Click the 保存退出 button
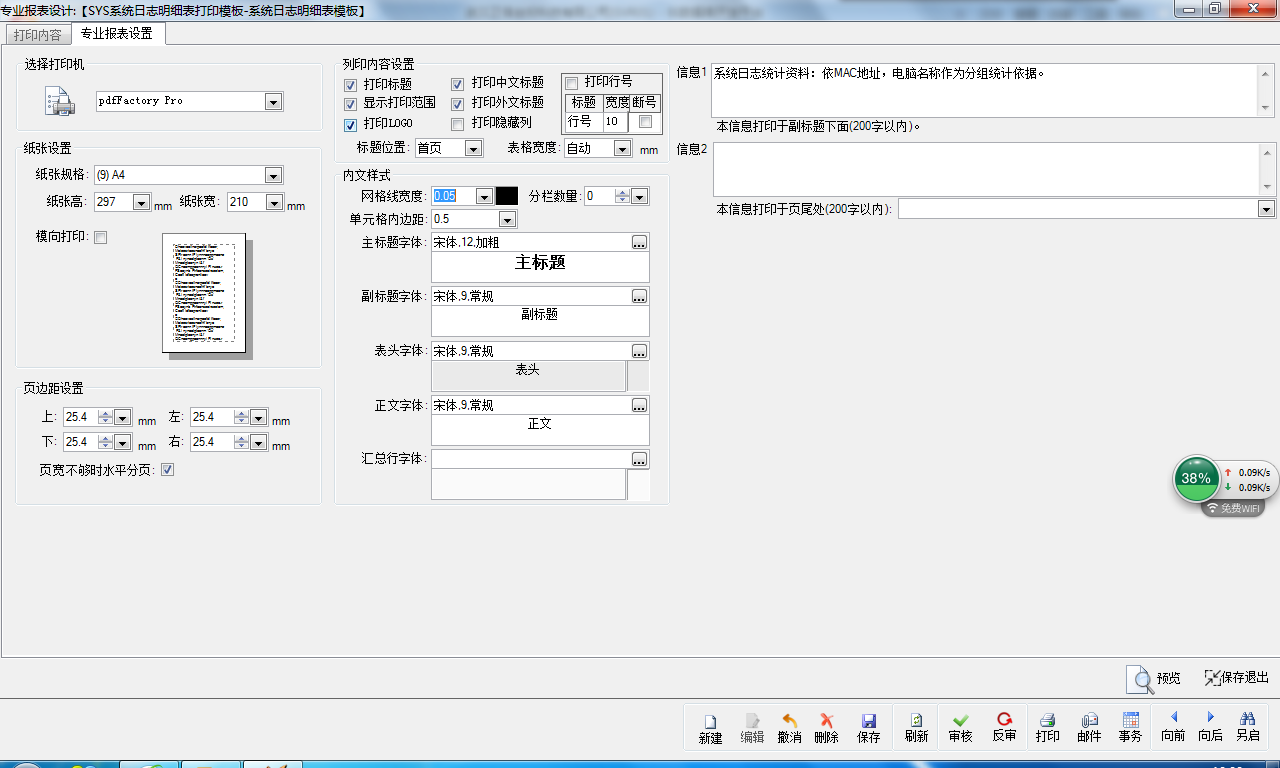 (x=1236, y=678)
